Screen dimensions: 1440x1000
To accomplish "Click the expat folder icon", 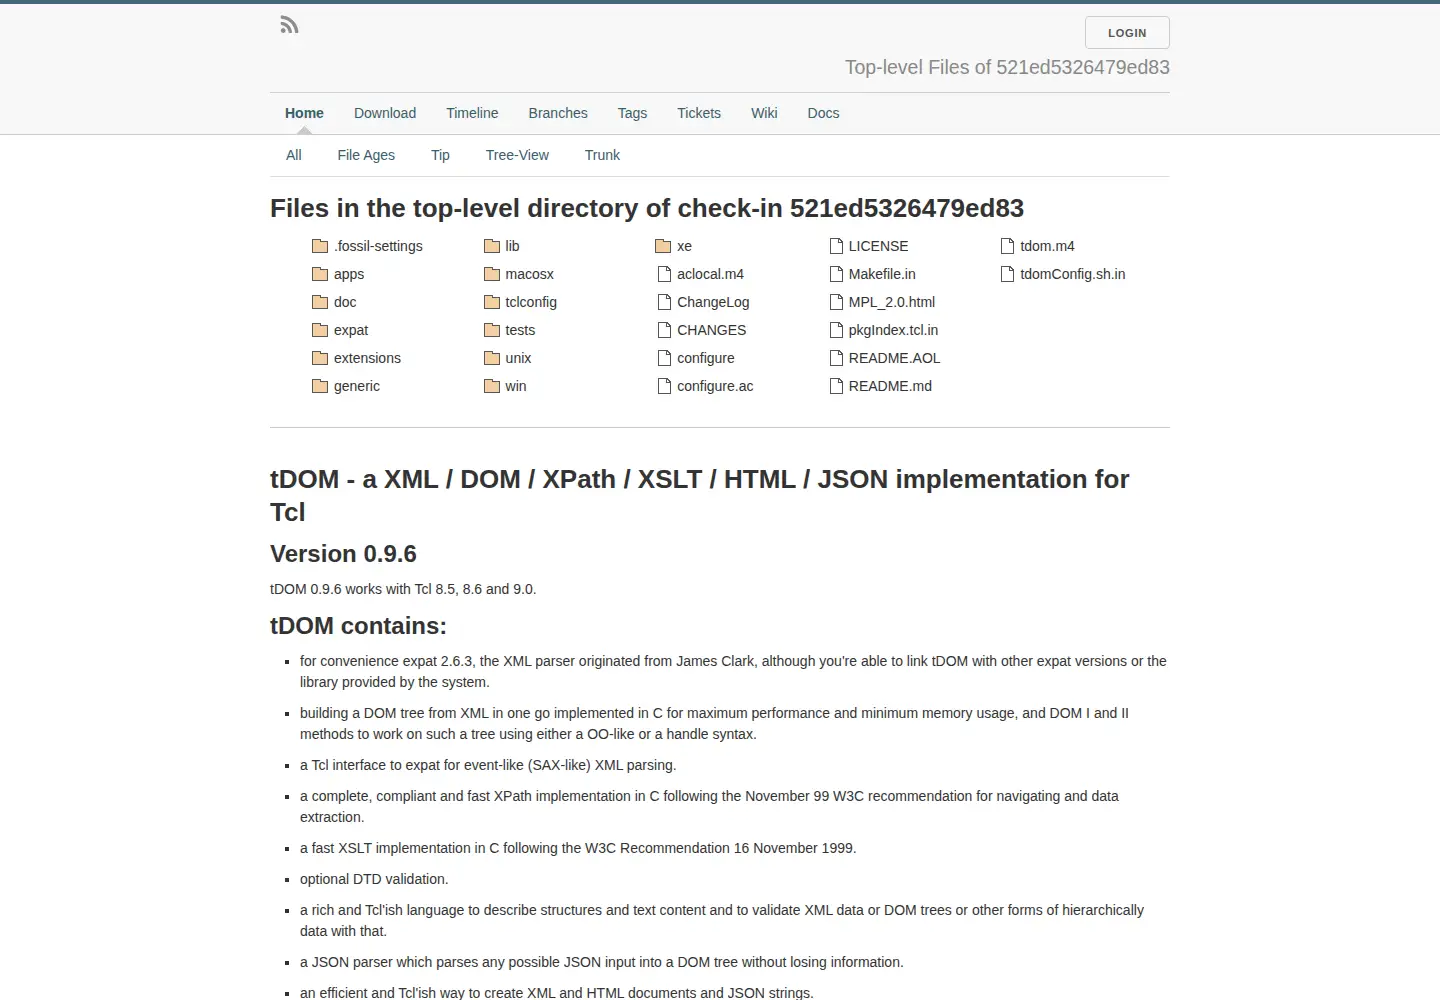I will click(320, 330).
